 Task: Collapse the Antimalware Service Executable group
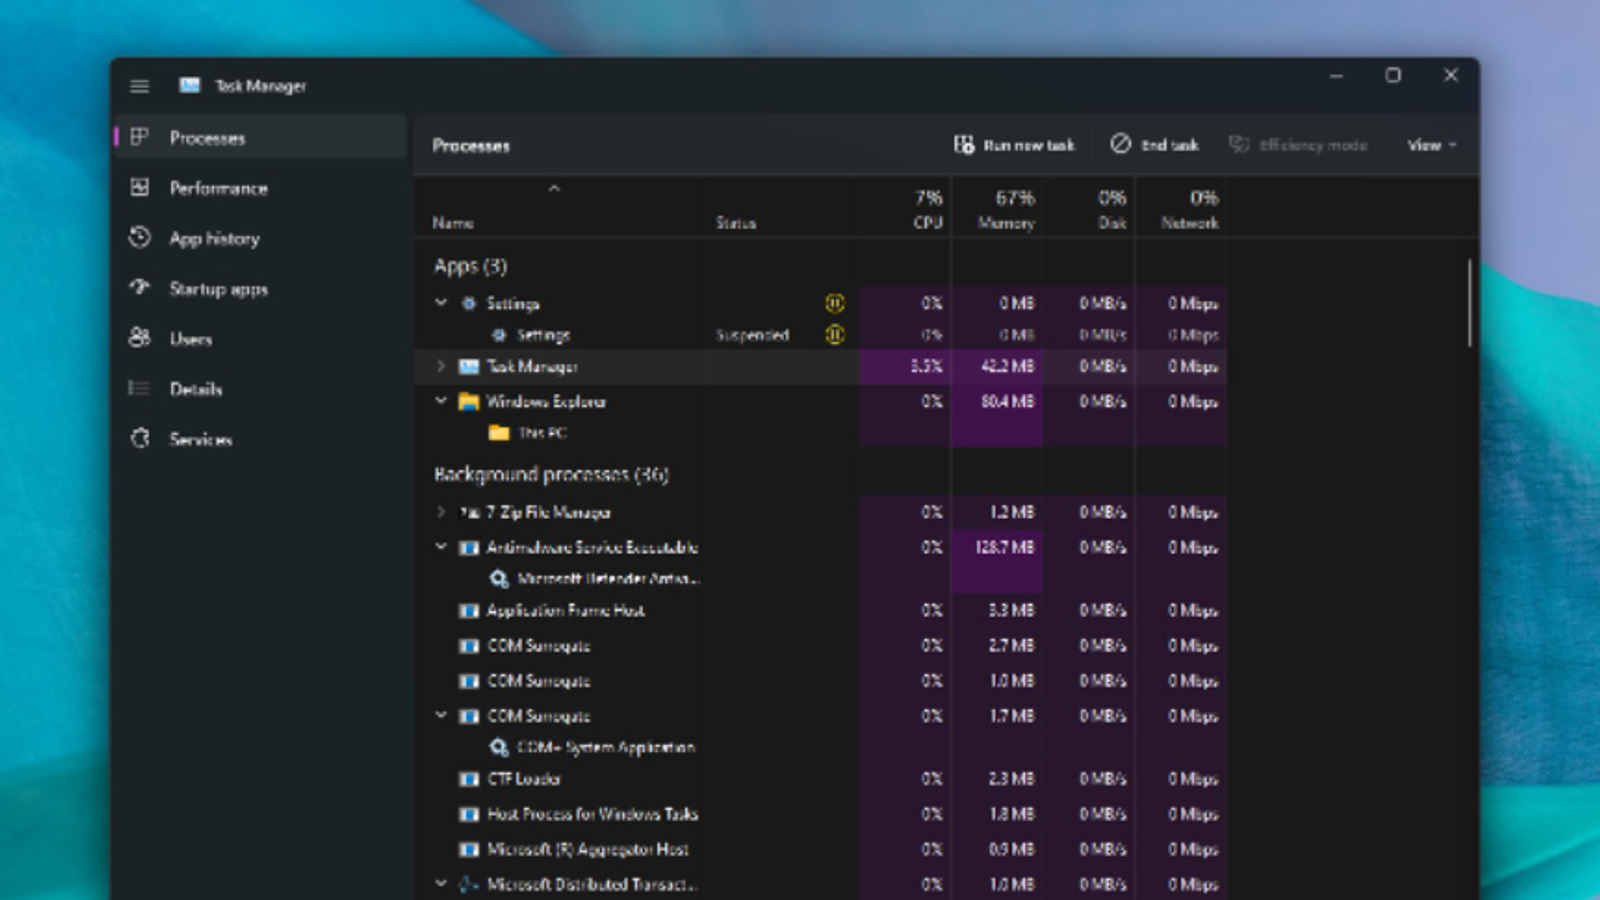pos(441,546)
